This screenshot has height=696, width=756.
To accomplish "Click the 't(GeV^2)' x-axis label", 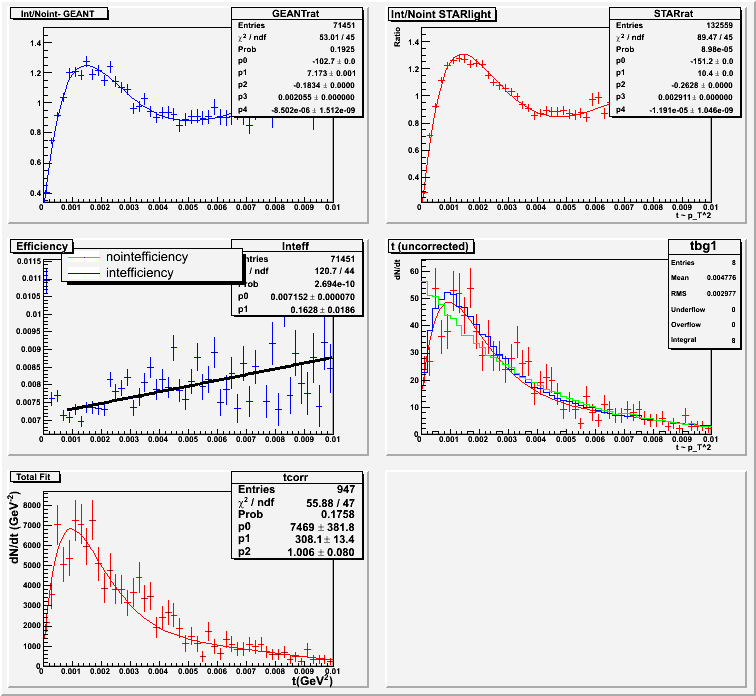I will pos(312,680).
